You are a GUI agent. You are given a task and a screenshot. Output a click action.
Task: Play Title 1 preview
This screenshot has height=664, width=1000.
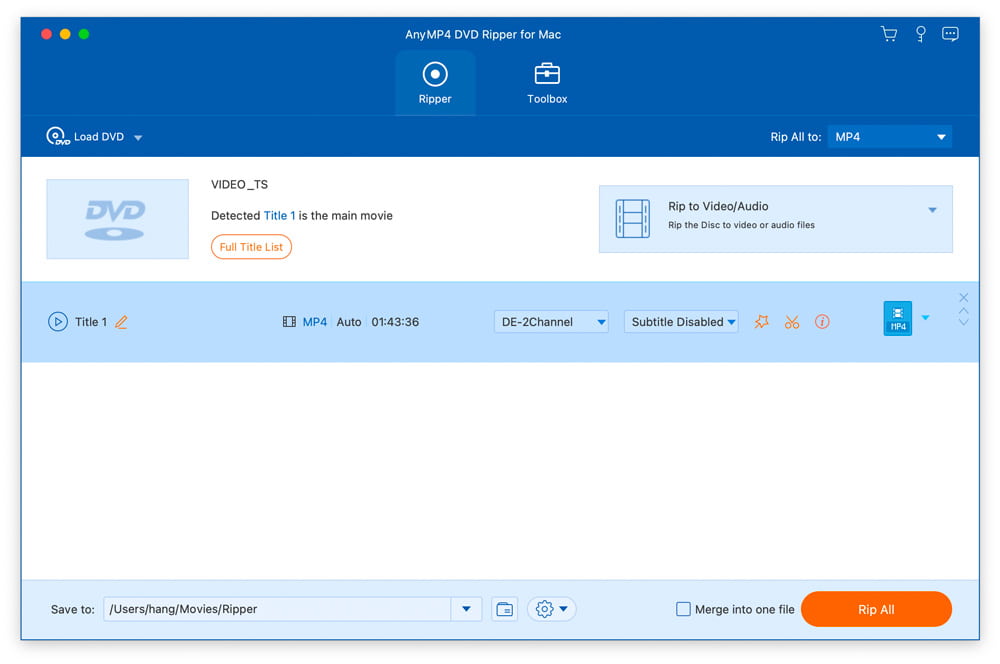point(58,322)
